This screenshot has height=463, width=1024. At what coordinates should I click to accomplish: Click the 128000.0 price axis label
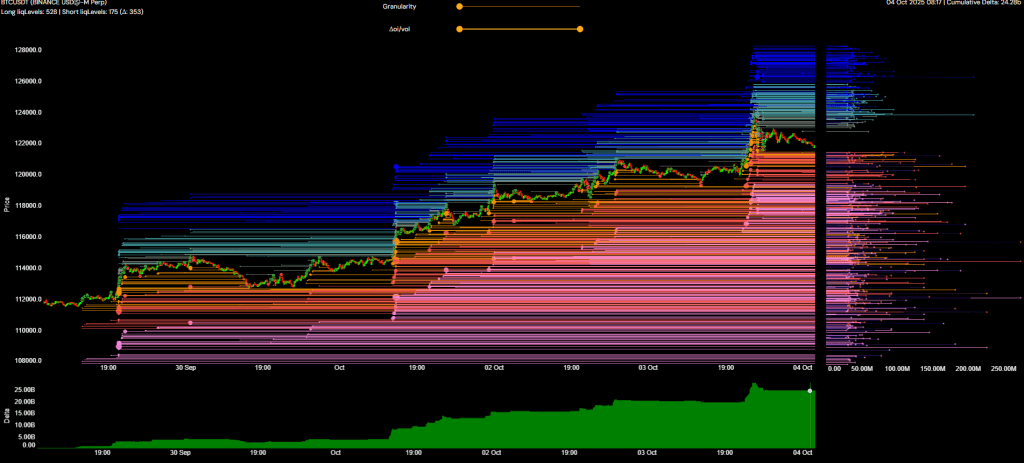pyautogui.click(x=26, y=50)
